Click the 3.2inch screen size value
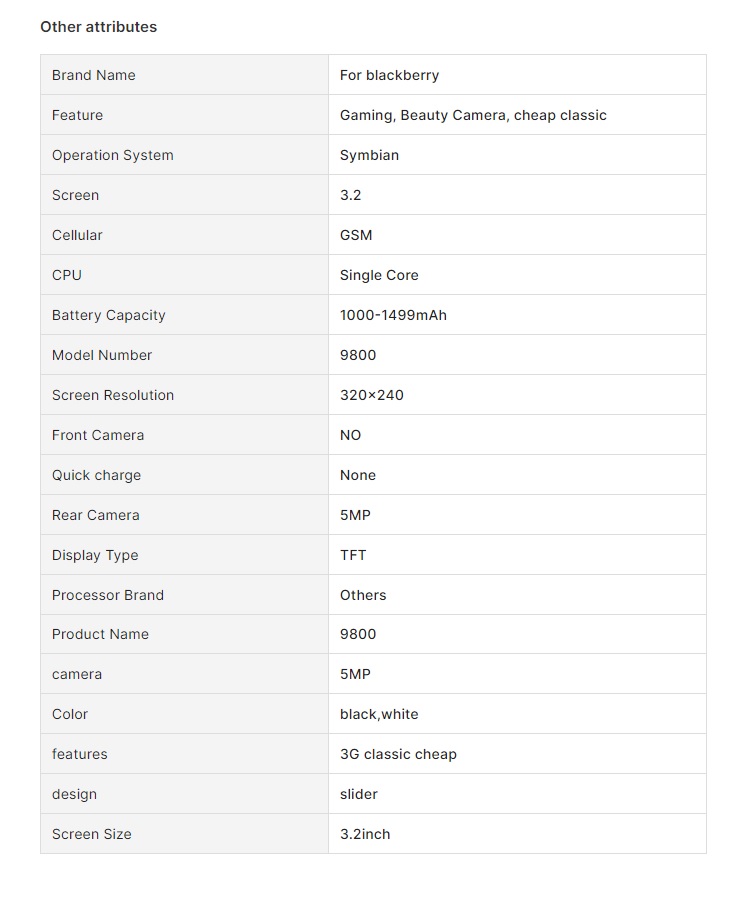This screenshot has width=731, height=902. click(x=365, y=834)
